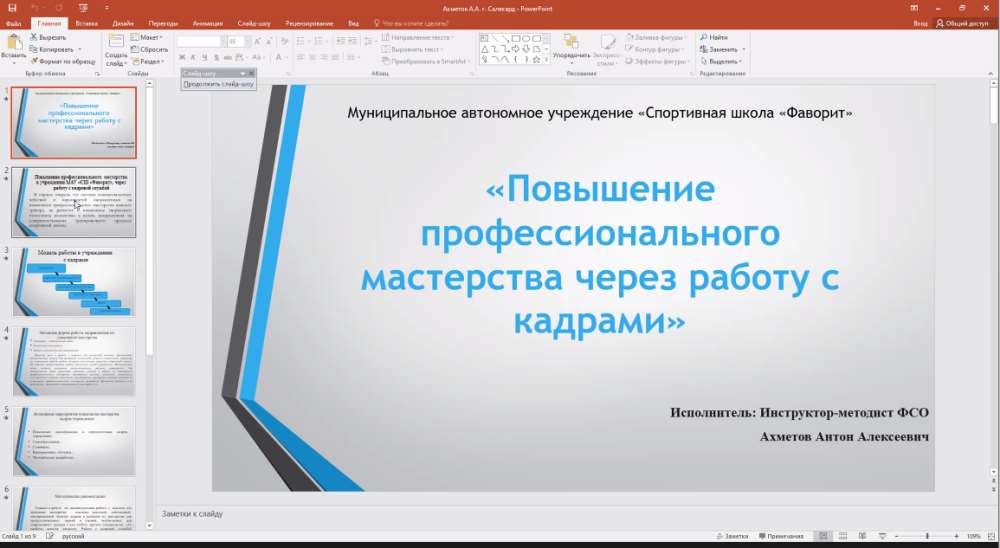Open the Раздел dropdown
Viewport: 1000px width, 548px height.
(148, 61)
